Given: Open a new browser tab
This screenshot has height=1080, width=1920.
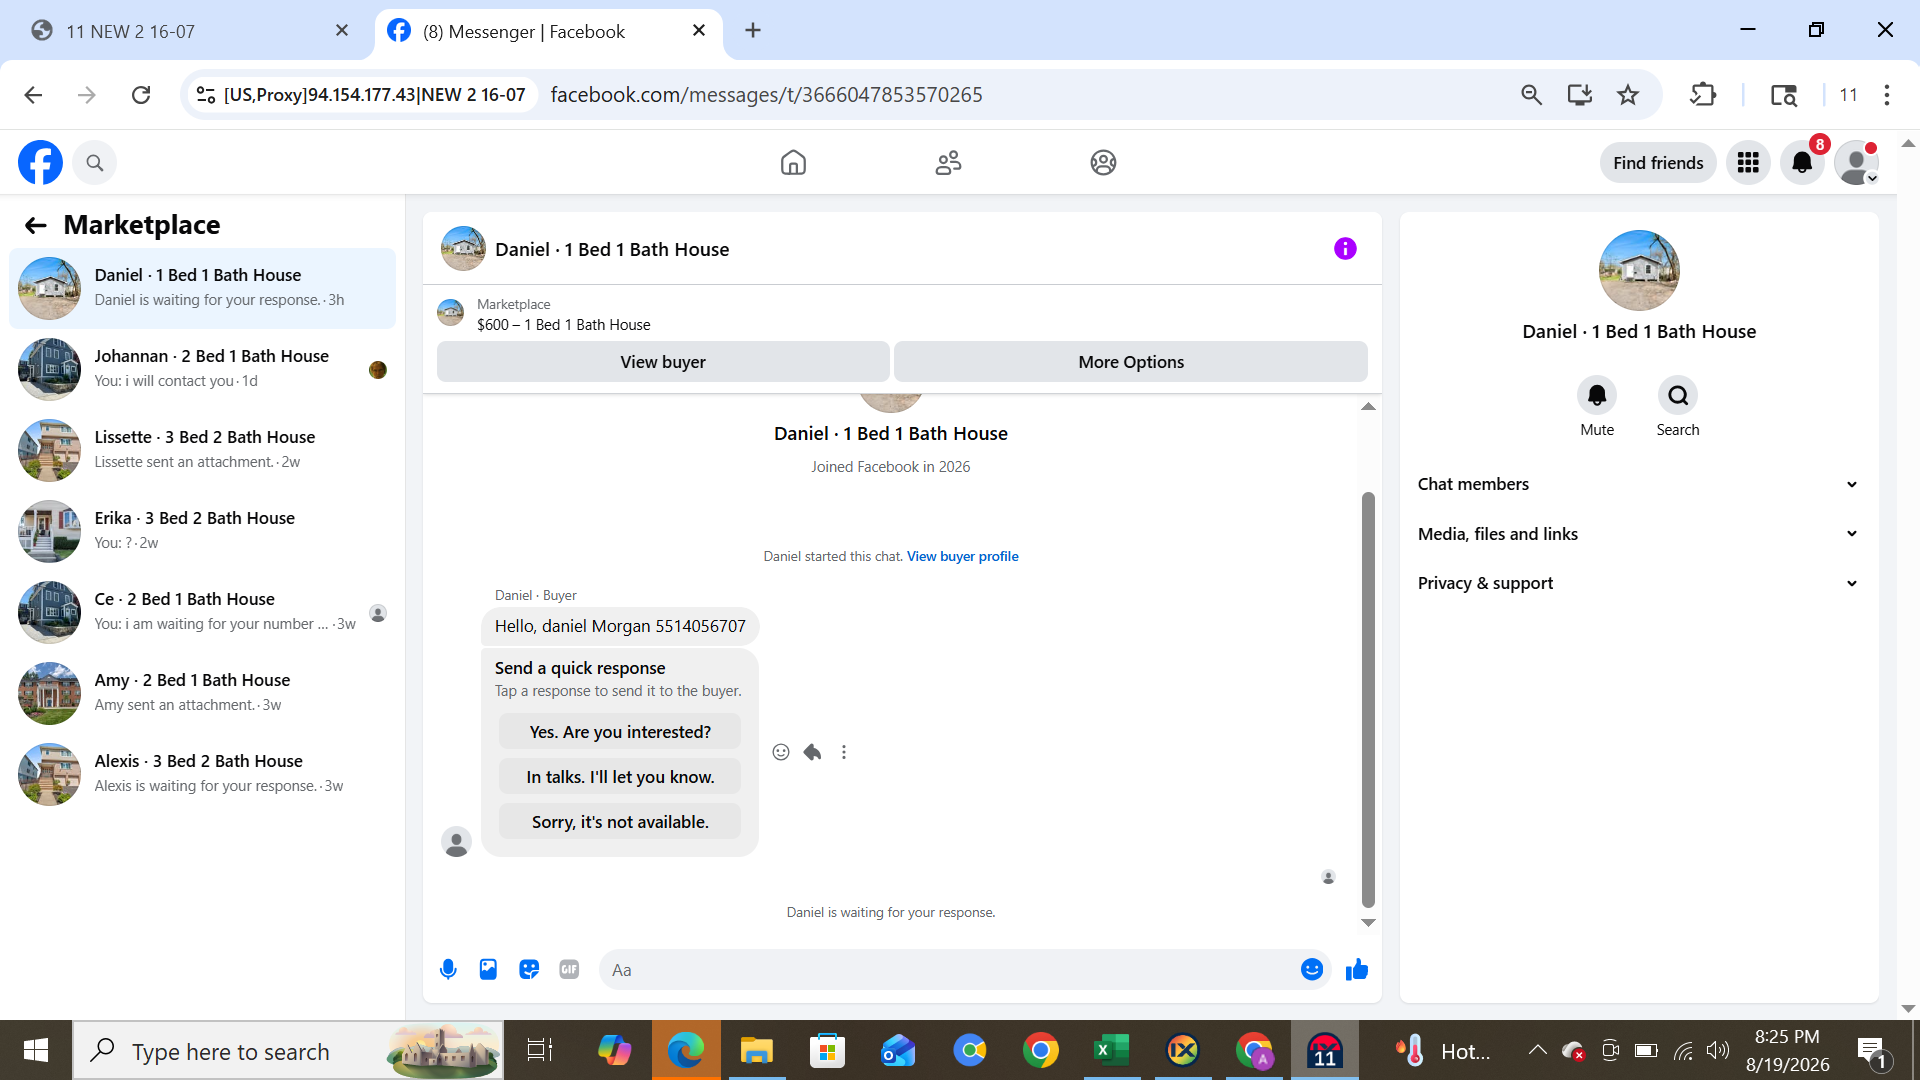Looking at the screenshot, I should coord(753,31).
